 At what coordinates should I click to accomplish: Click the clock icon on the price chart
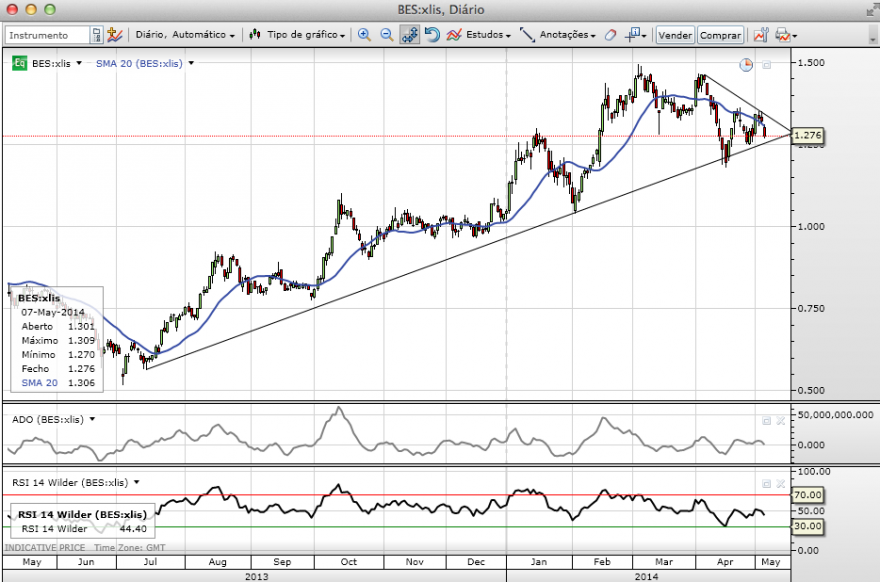746,65
